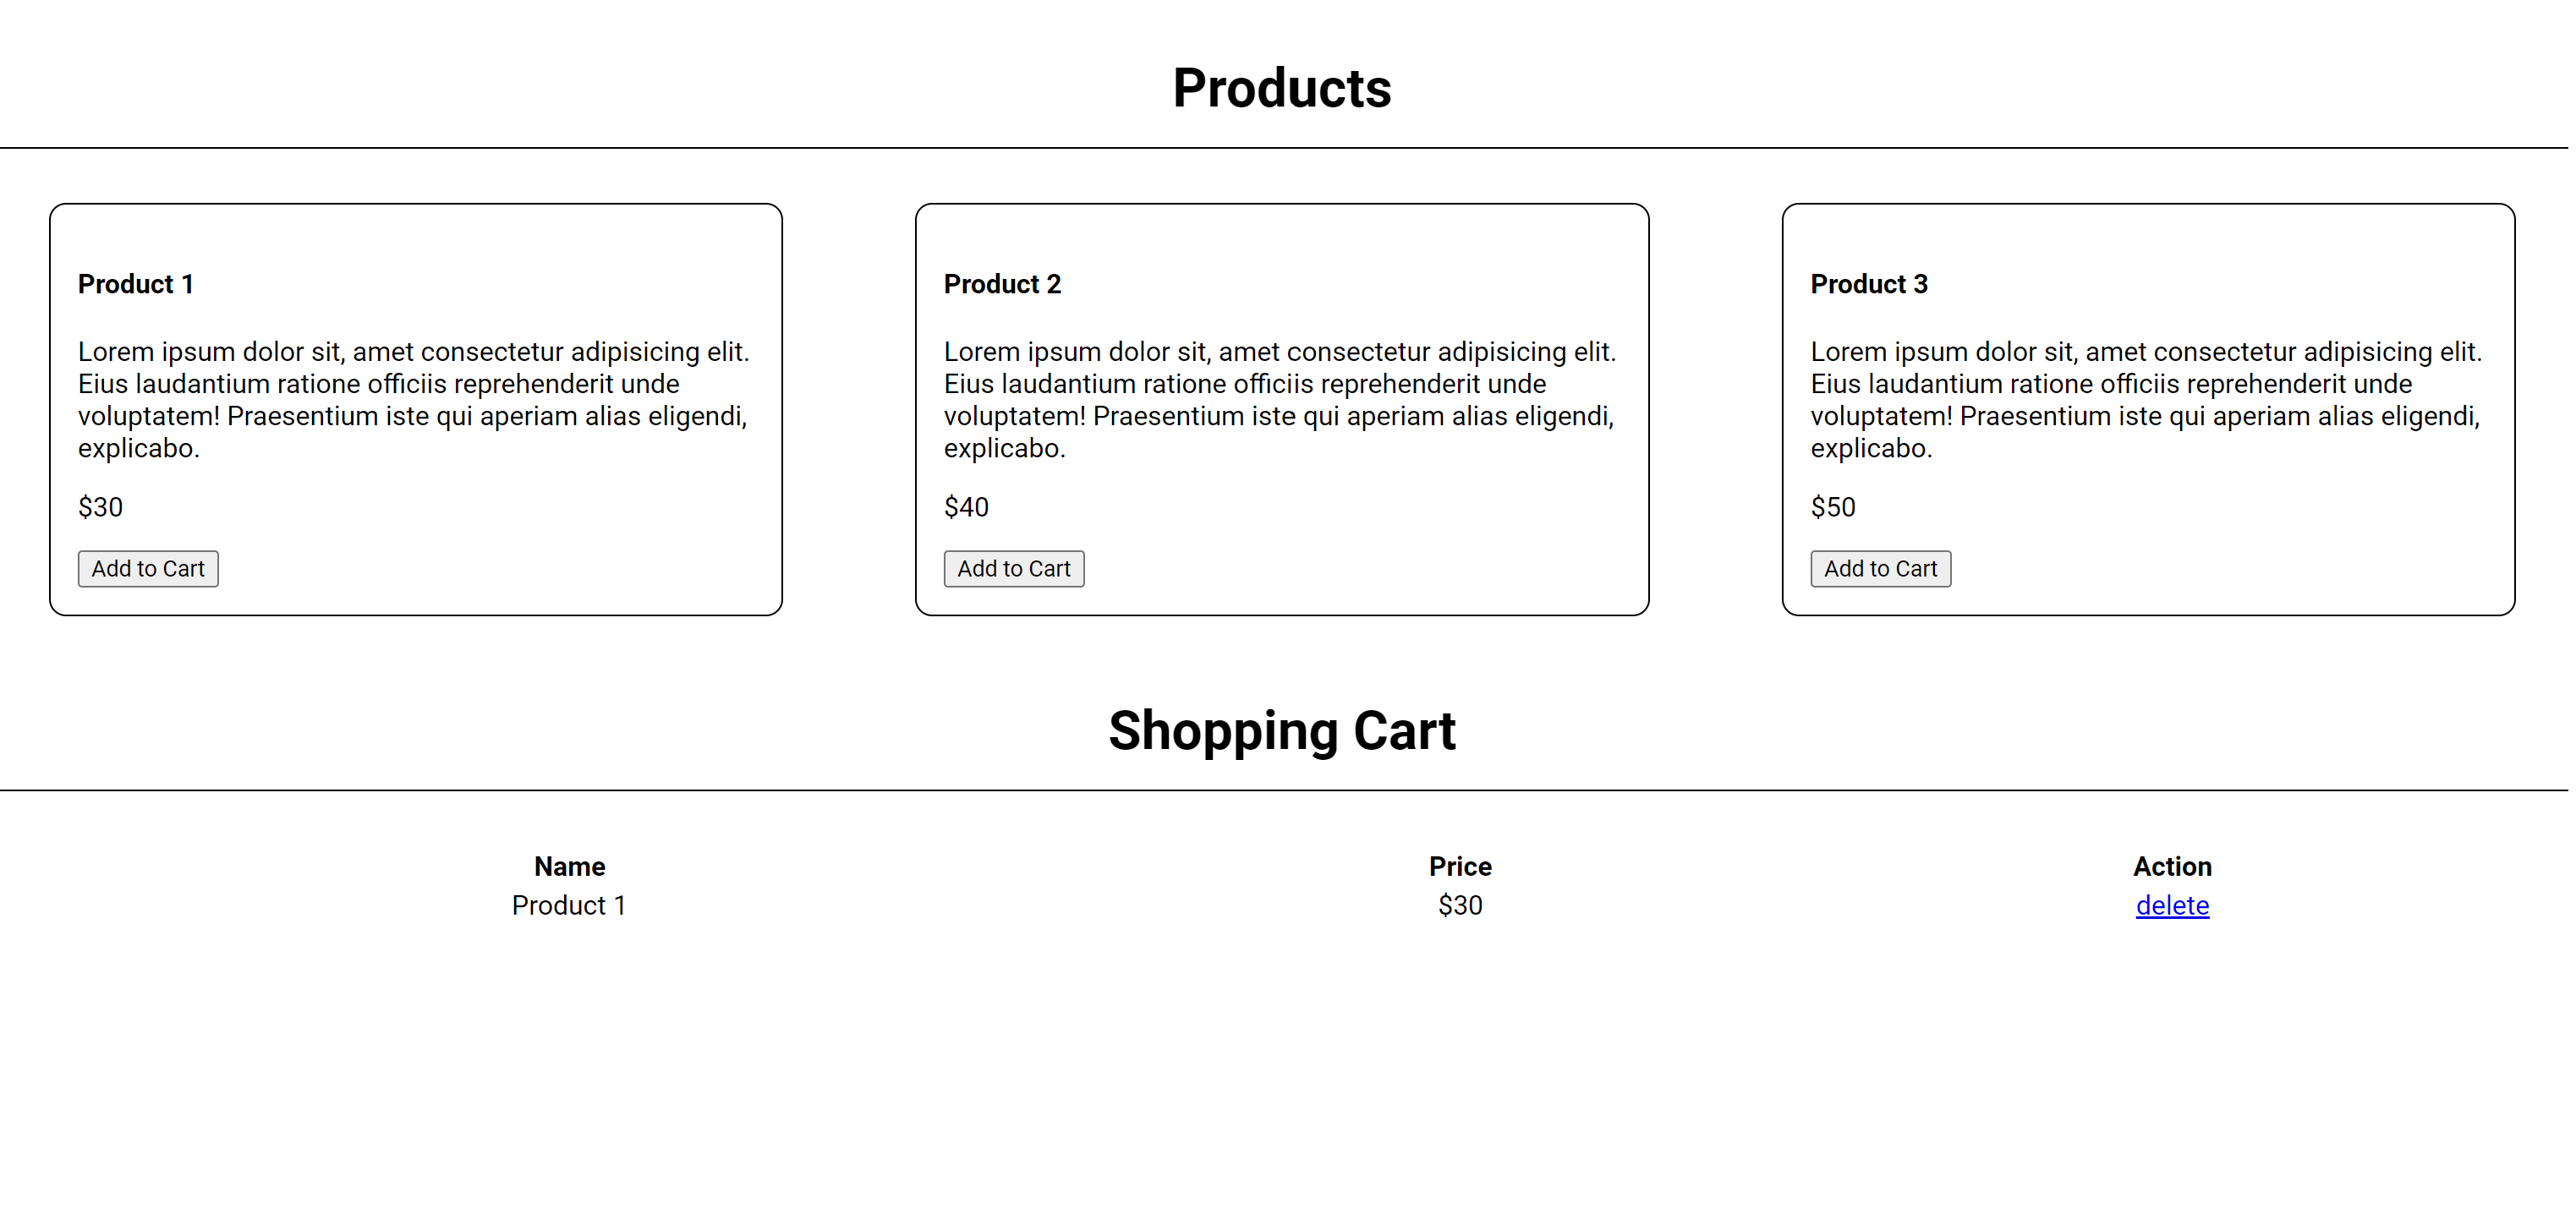Click the Product 3 description text
The image size is (2576, 1219).
2145,399
